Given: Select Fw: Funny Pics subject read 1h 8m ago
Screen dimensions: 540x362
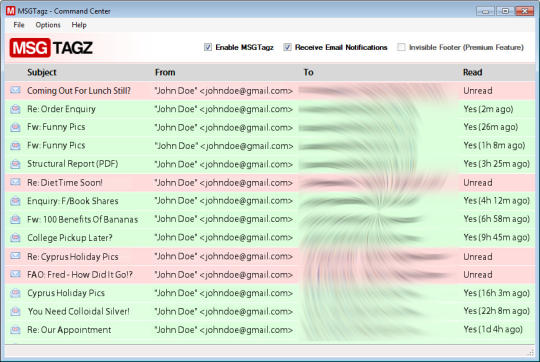Looking at the screenshot, I should (56, 145).
